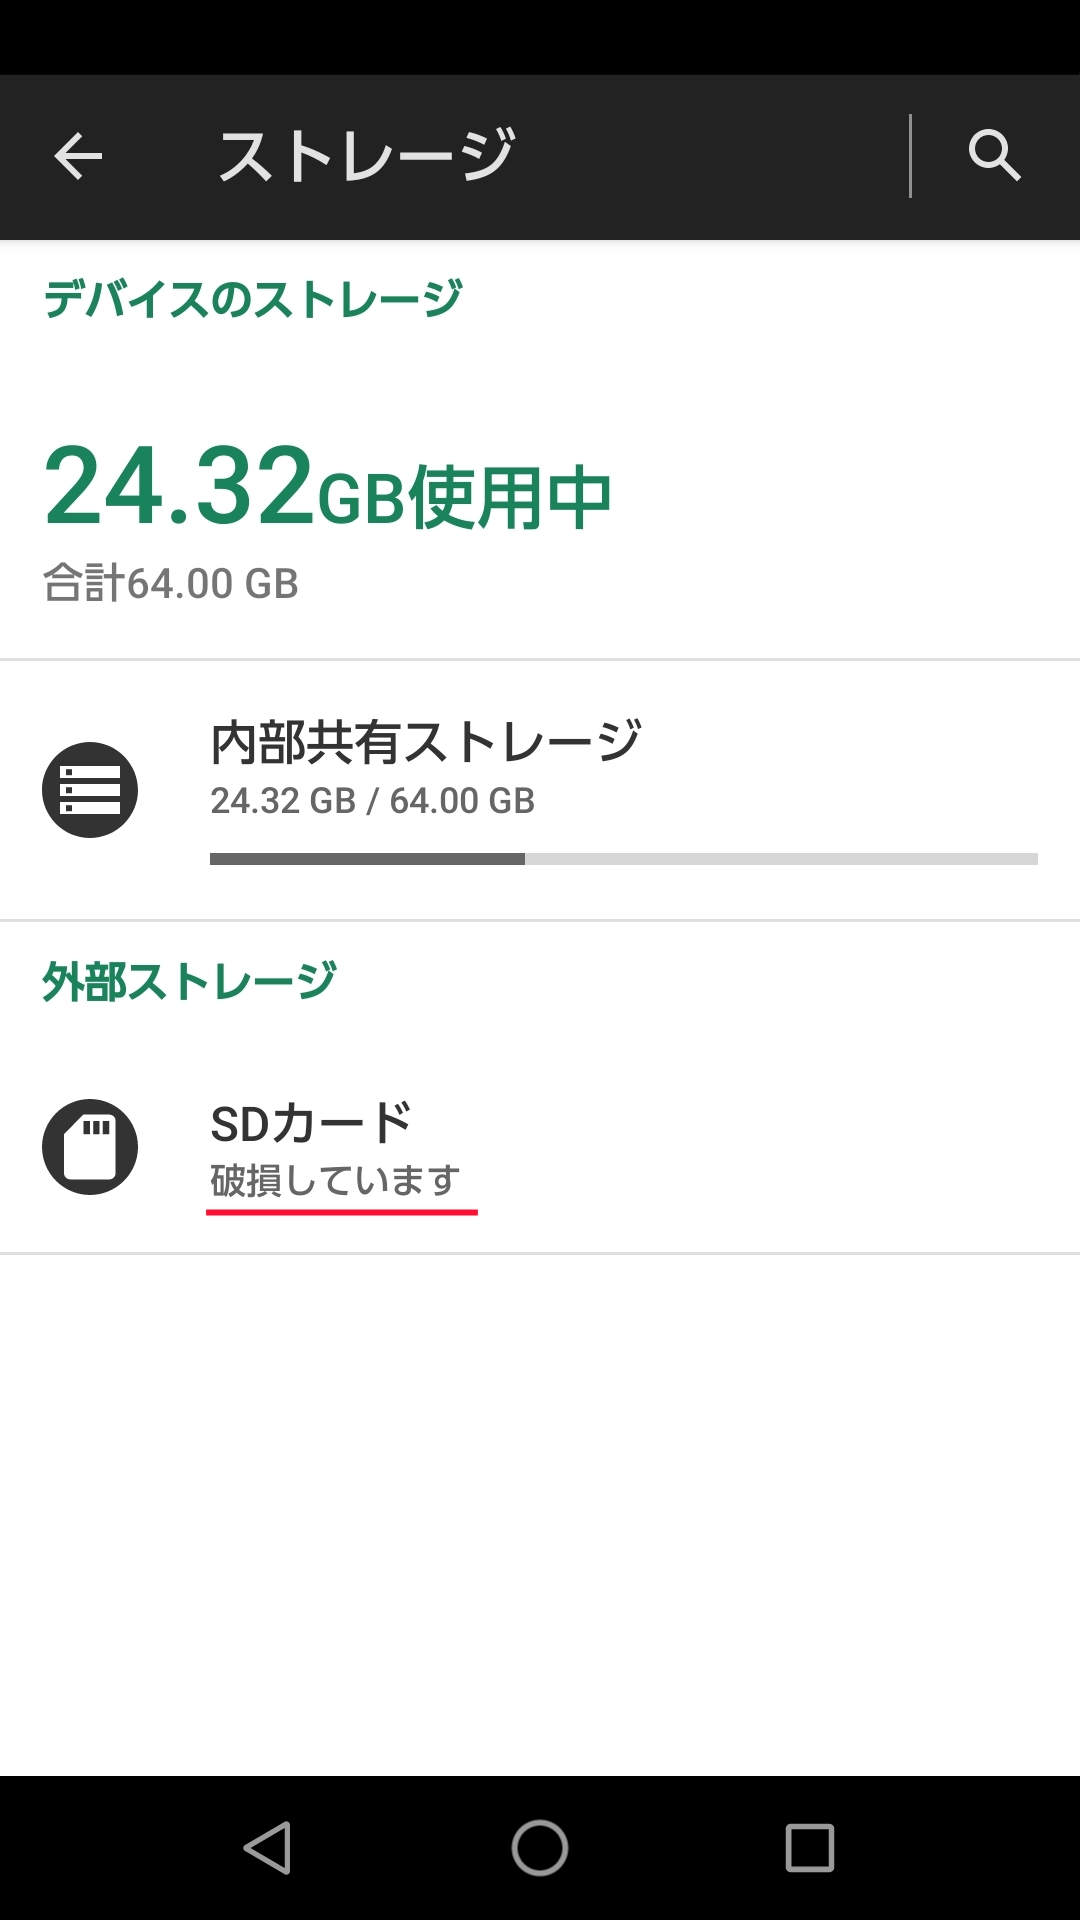Tap the 24.32 GB / 64.00 GB usage text
The width and height of the screenshot is (1080, 1920).
372,801
